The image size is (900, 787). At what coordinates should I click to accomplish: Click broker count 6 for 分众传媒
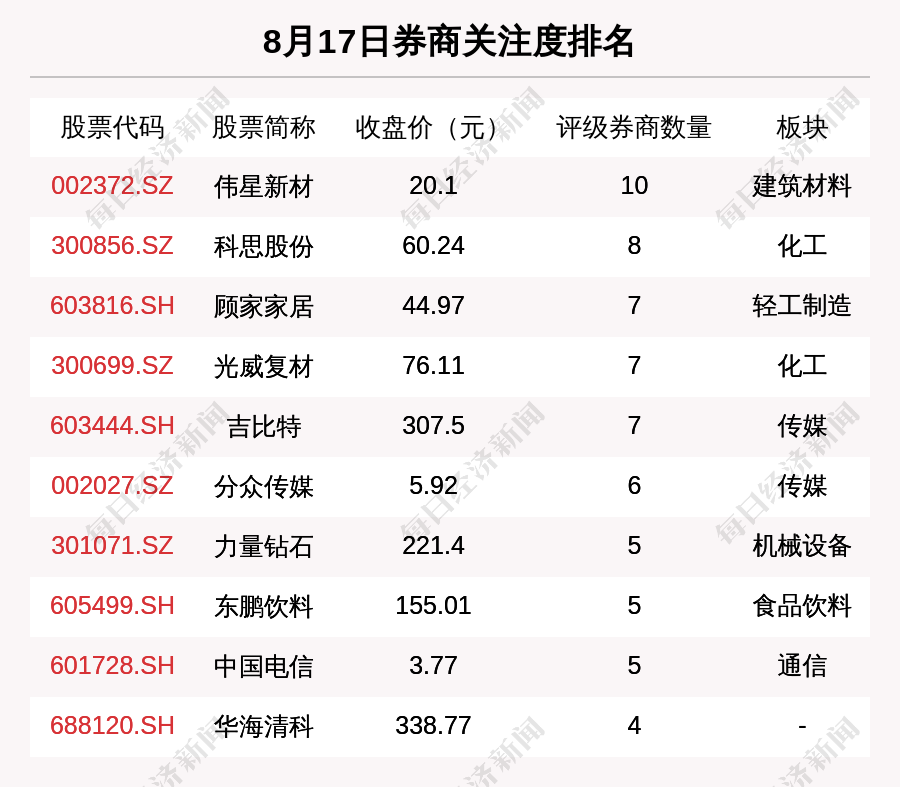(x=634, y=486)
